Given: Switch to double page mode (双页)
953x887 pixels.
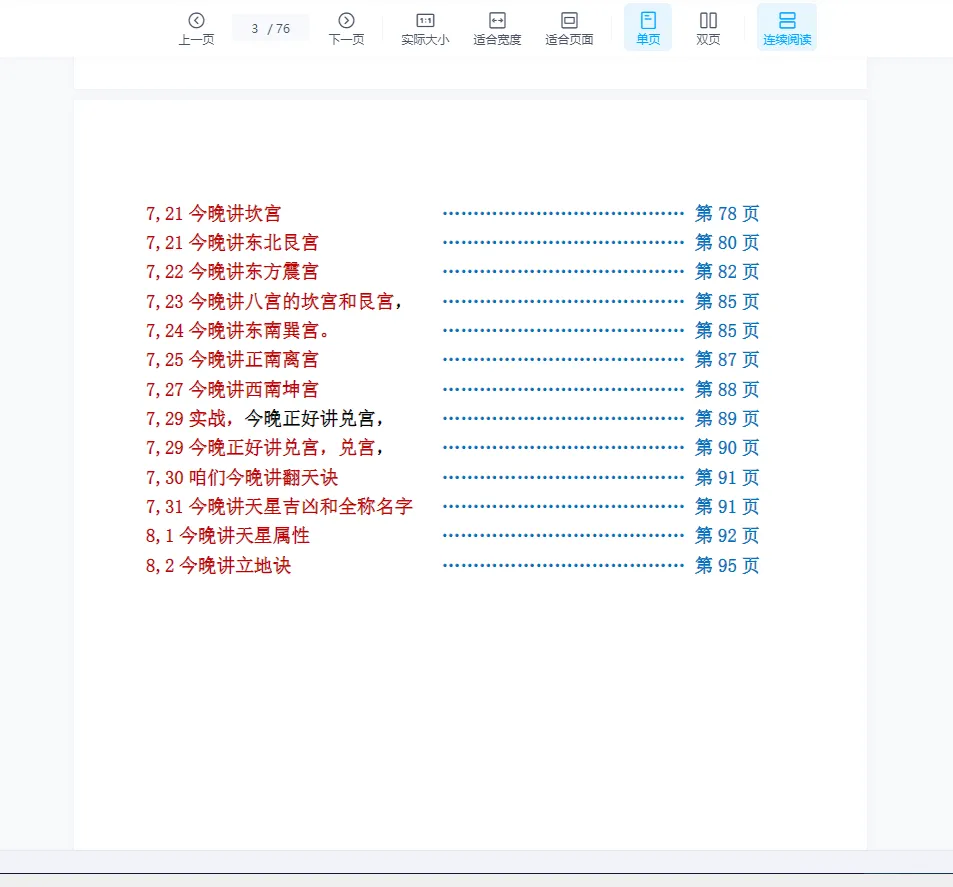Looking at the screenshot, I should click(x=708, y=29).
